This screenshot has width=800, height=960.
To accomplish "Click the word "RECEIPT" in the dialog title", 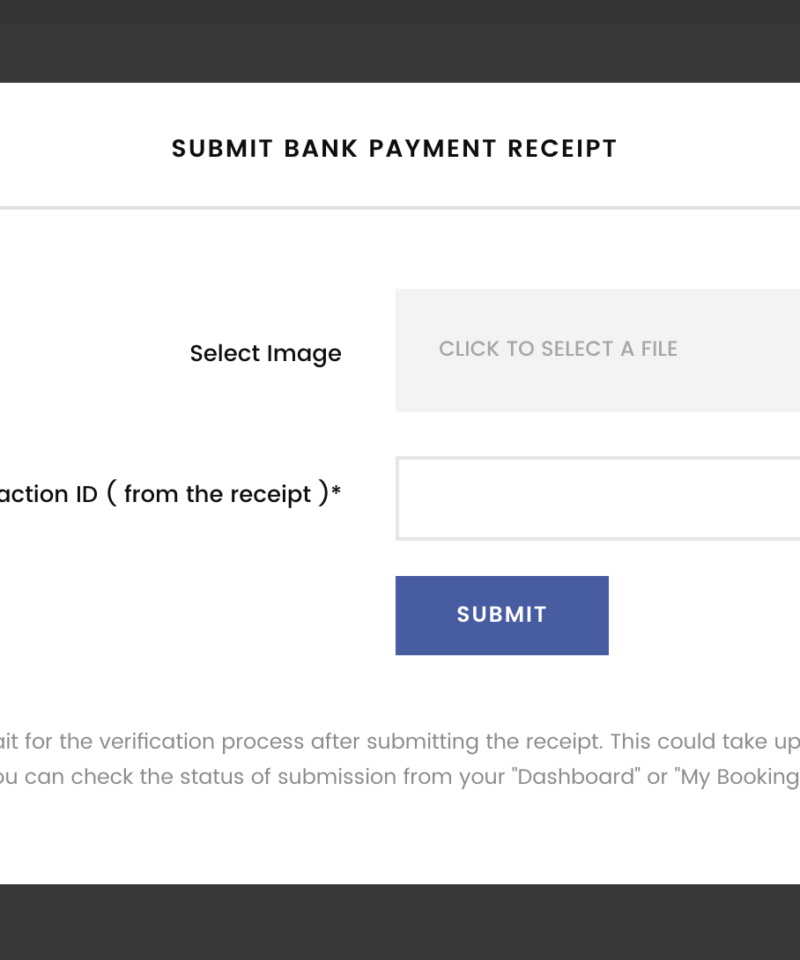I will click(x=562, y=149).
